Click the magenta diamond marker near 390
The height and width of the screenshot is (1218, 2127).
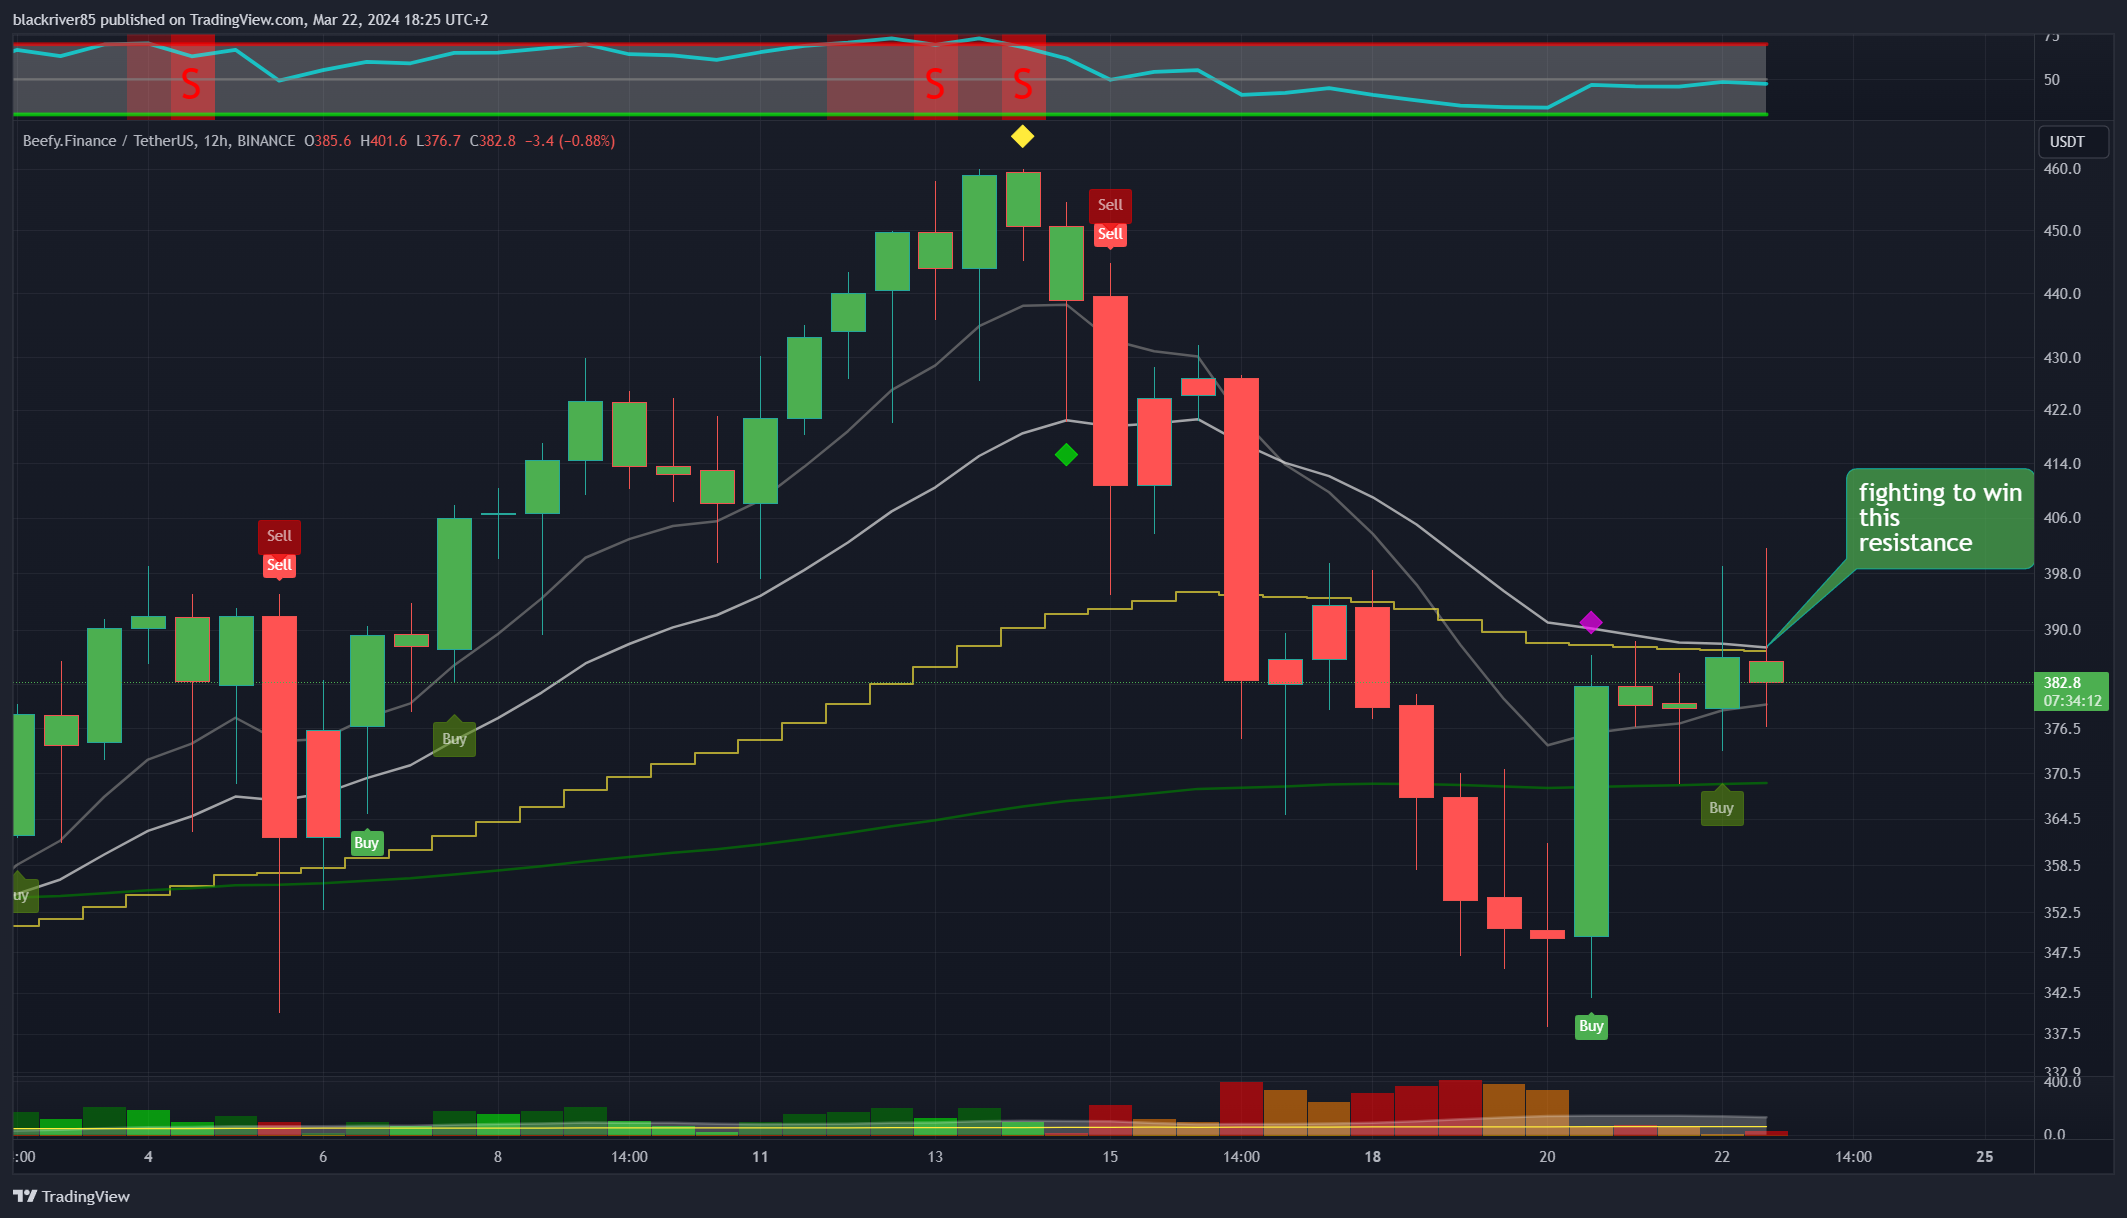point(1591,623)
